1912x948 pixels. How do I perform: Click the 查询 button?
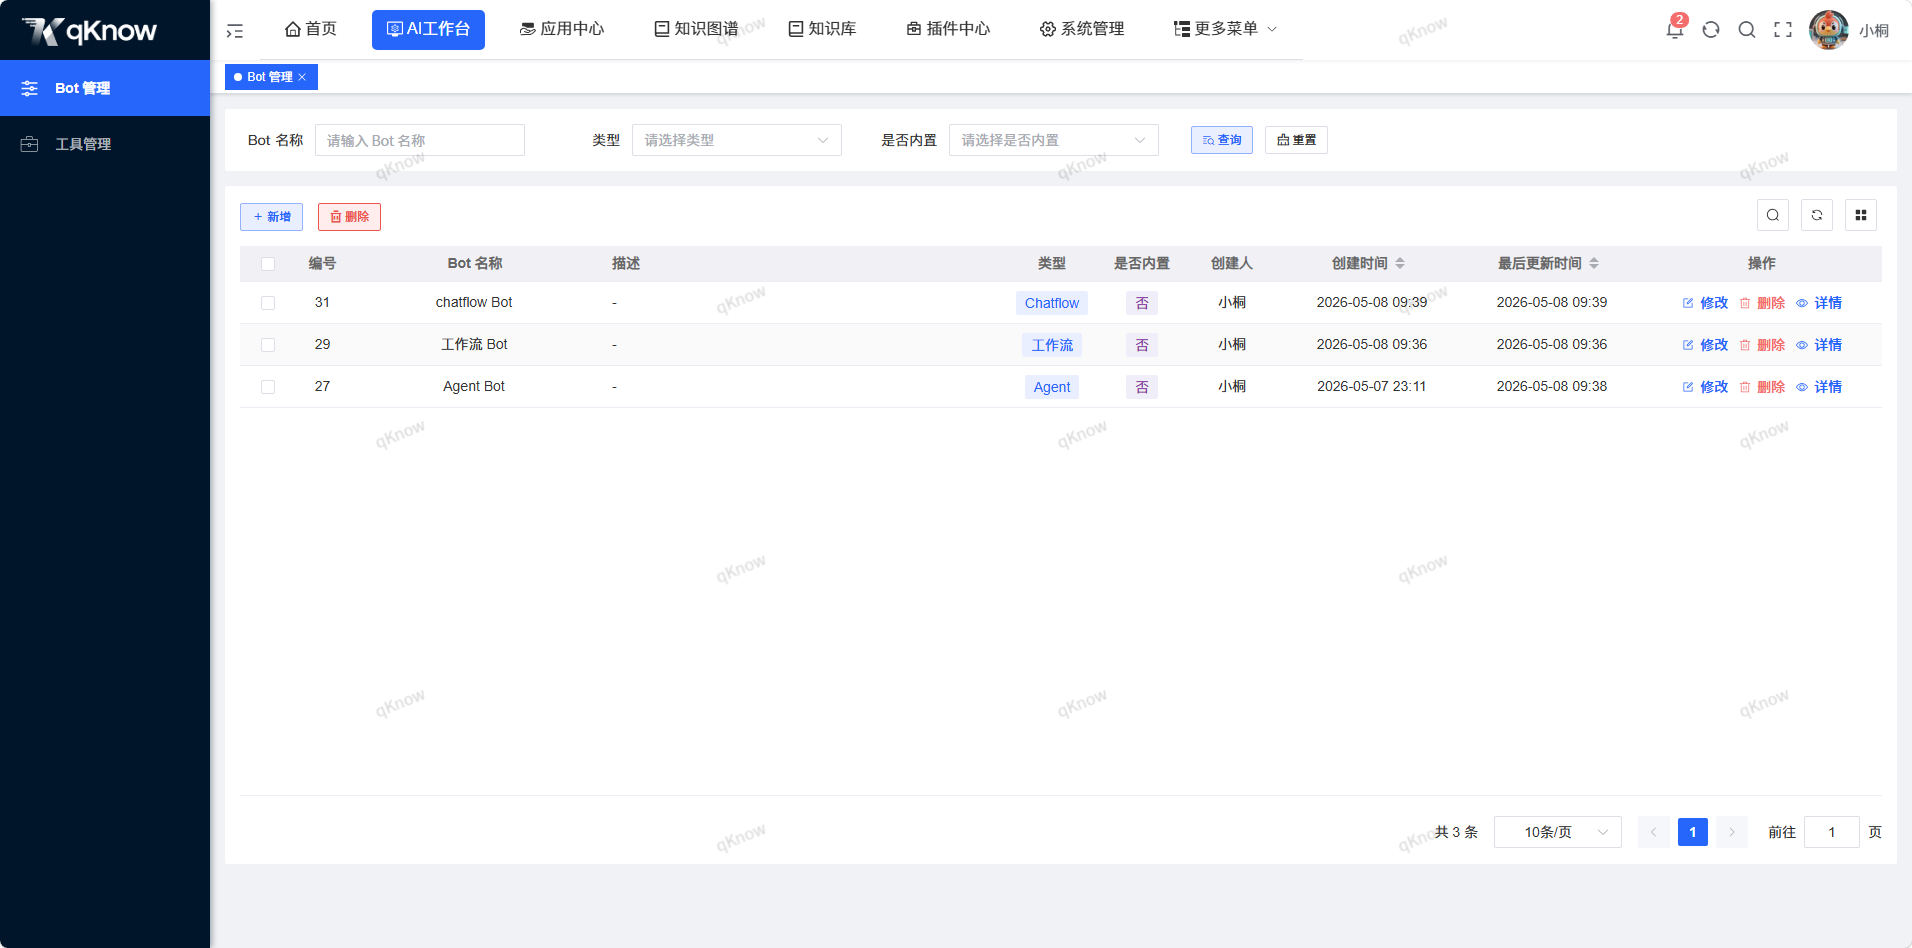(1222, 140)
